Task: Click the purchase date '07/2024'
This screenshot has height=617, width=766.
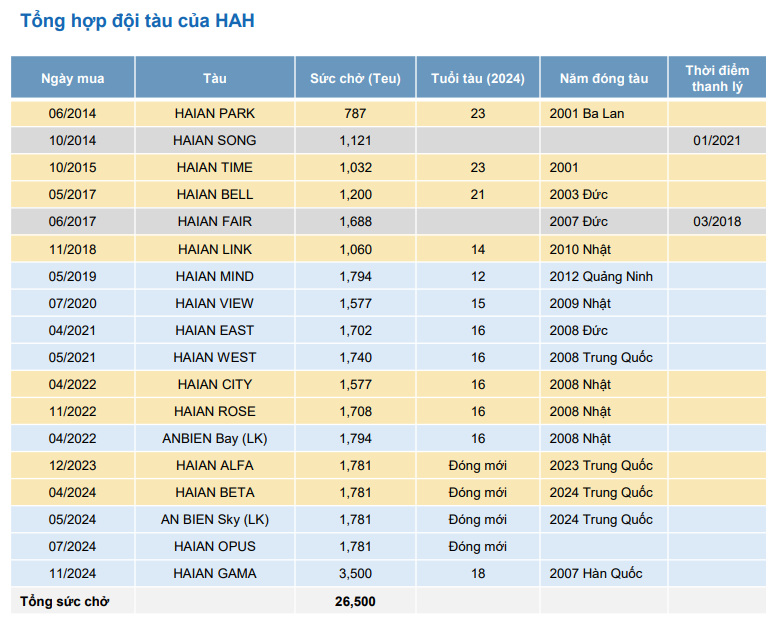Action: (72, 546)
